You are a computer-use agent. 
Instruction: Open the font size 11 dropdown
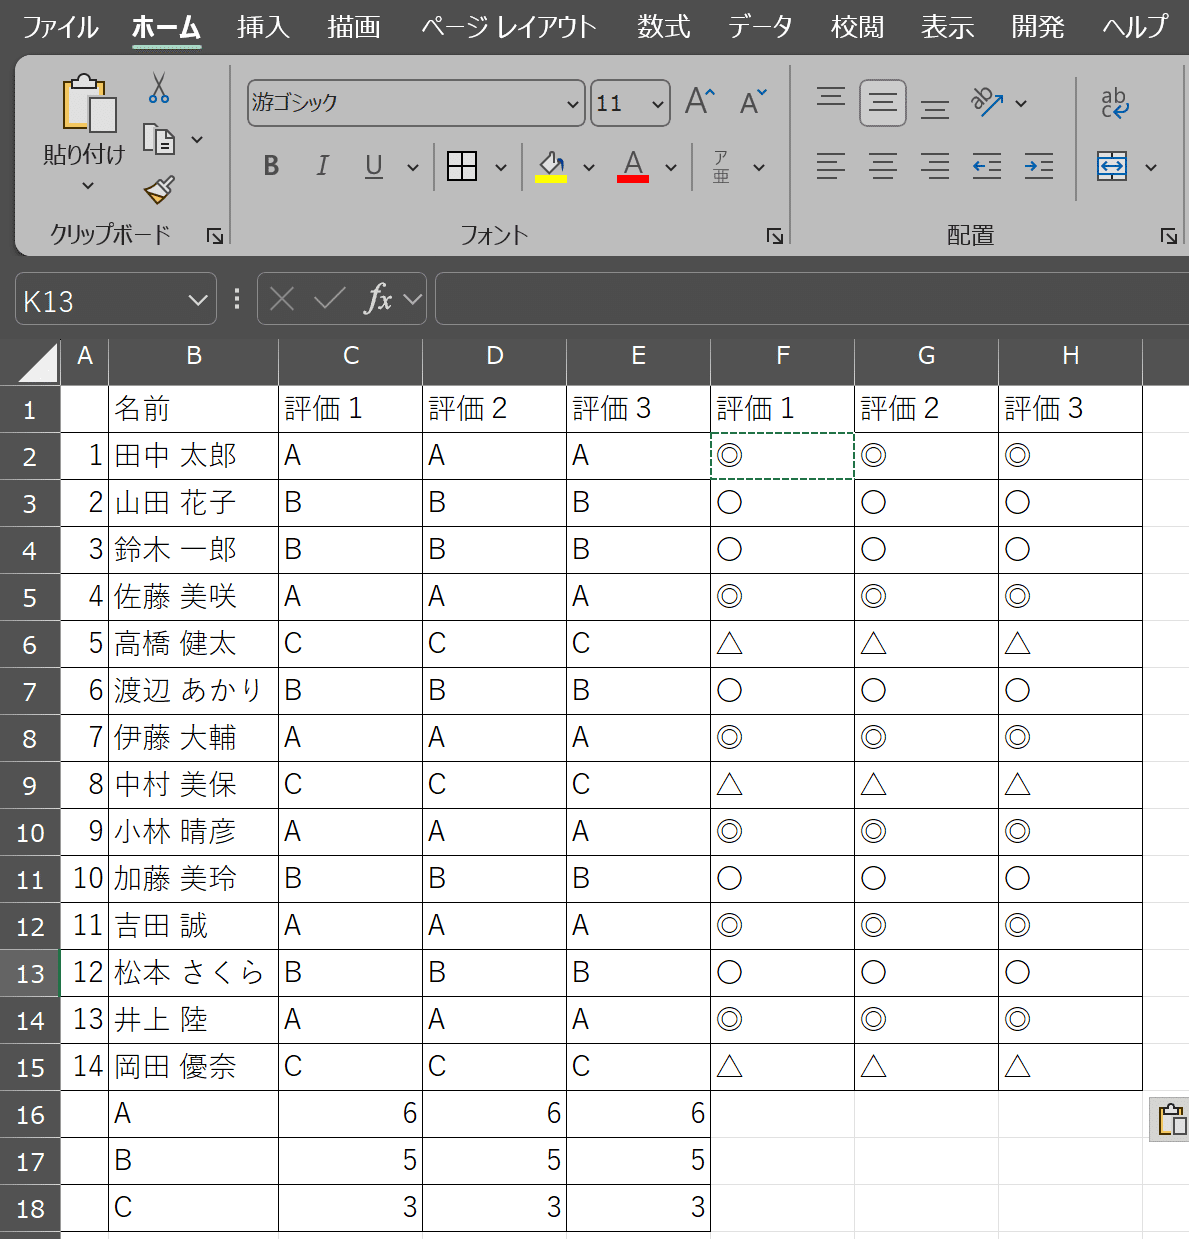click(658, 104)
